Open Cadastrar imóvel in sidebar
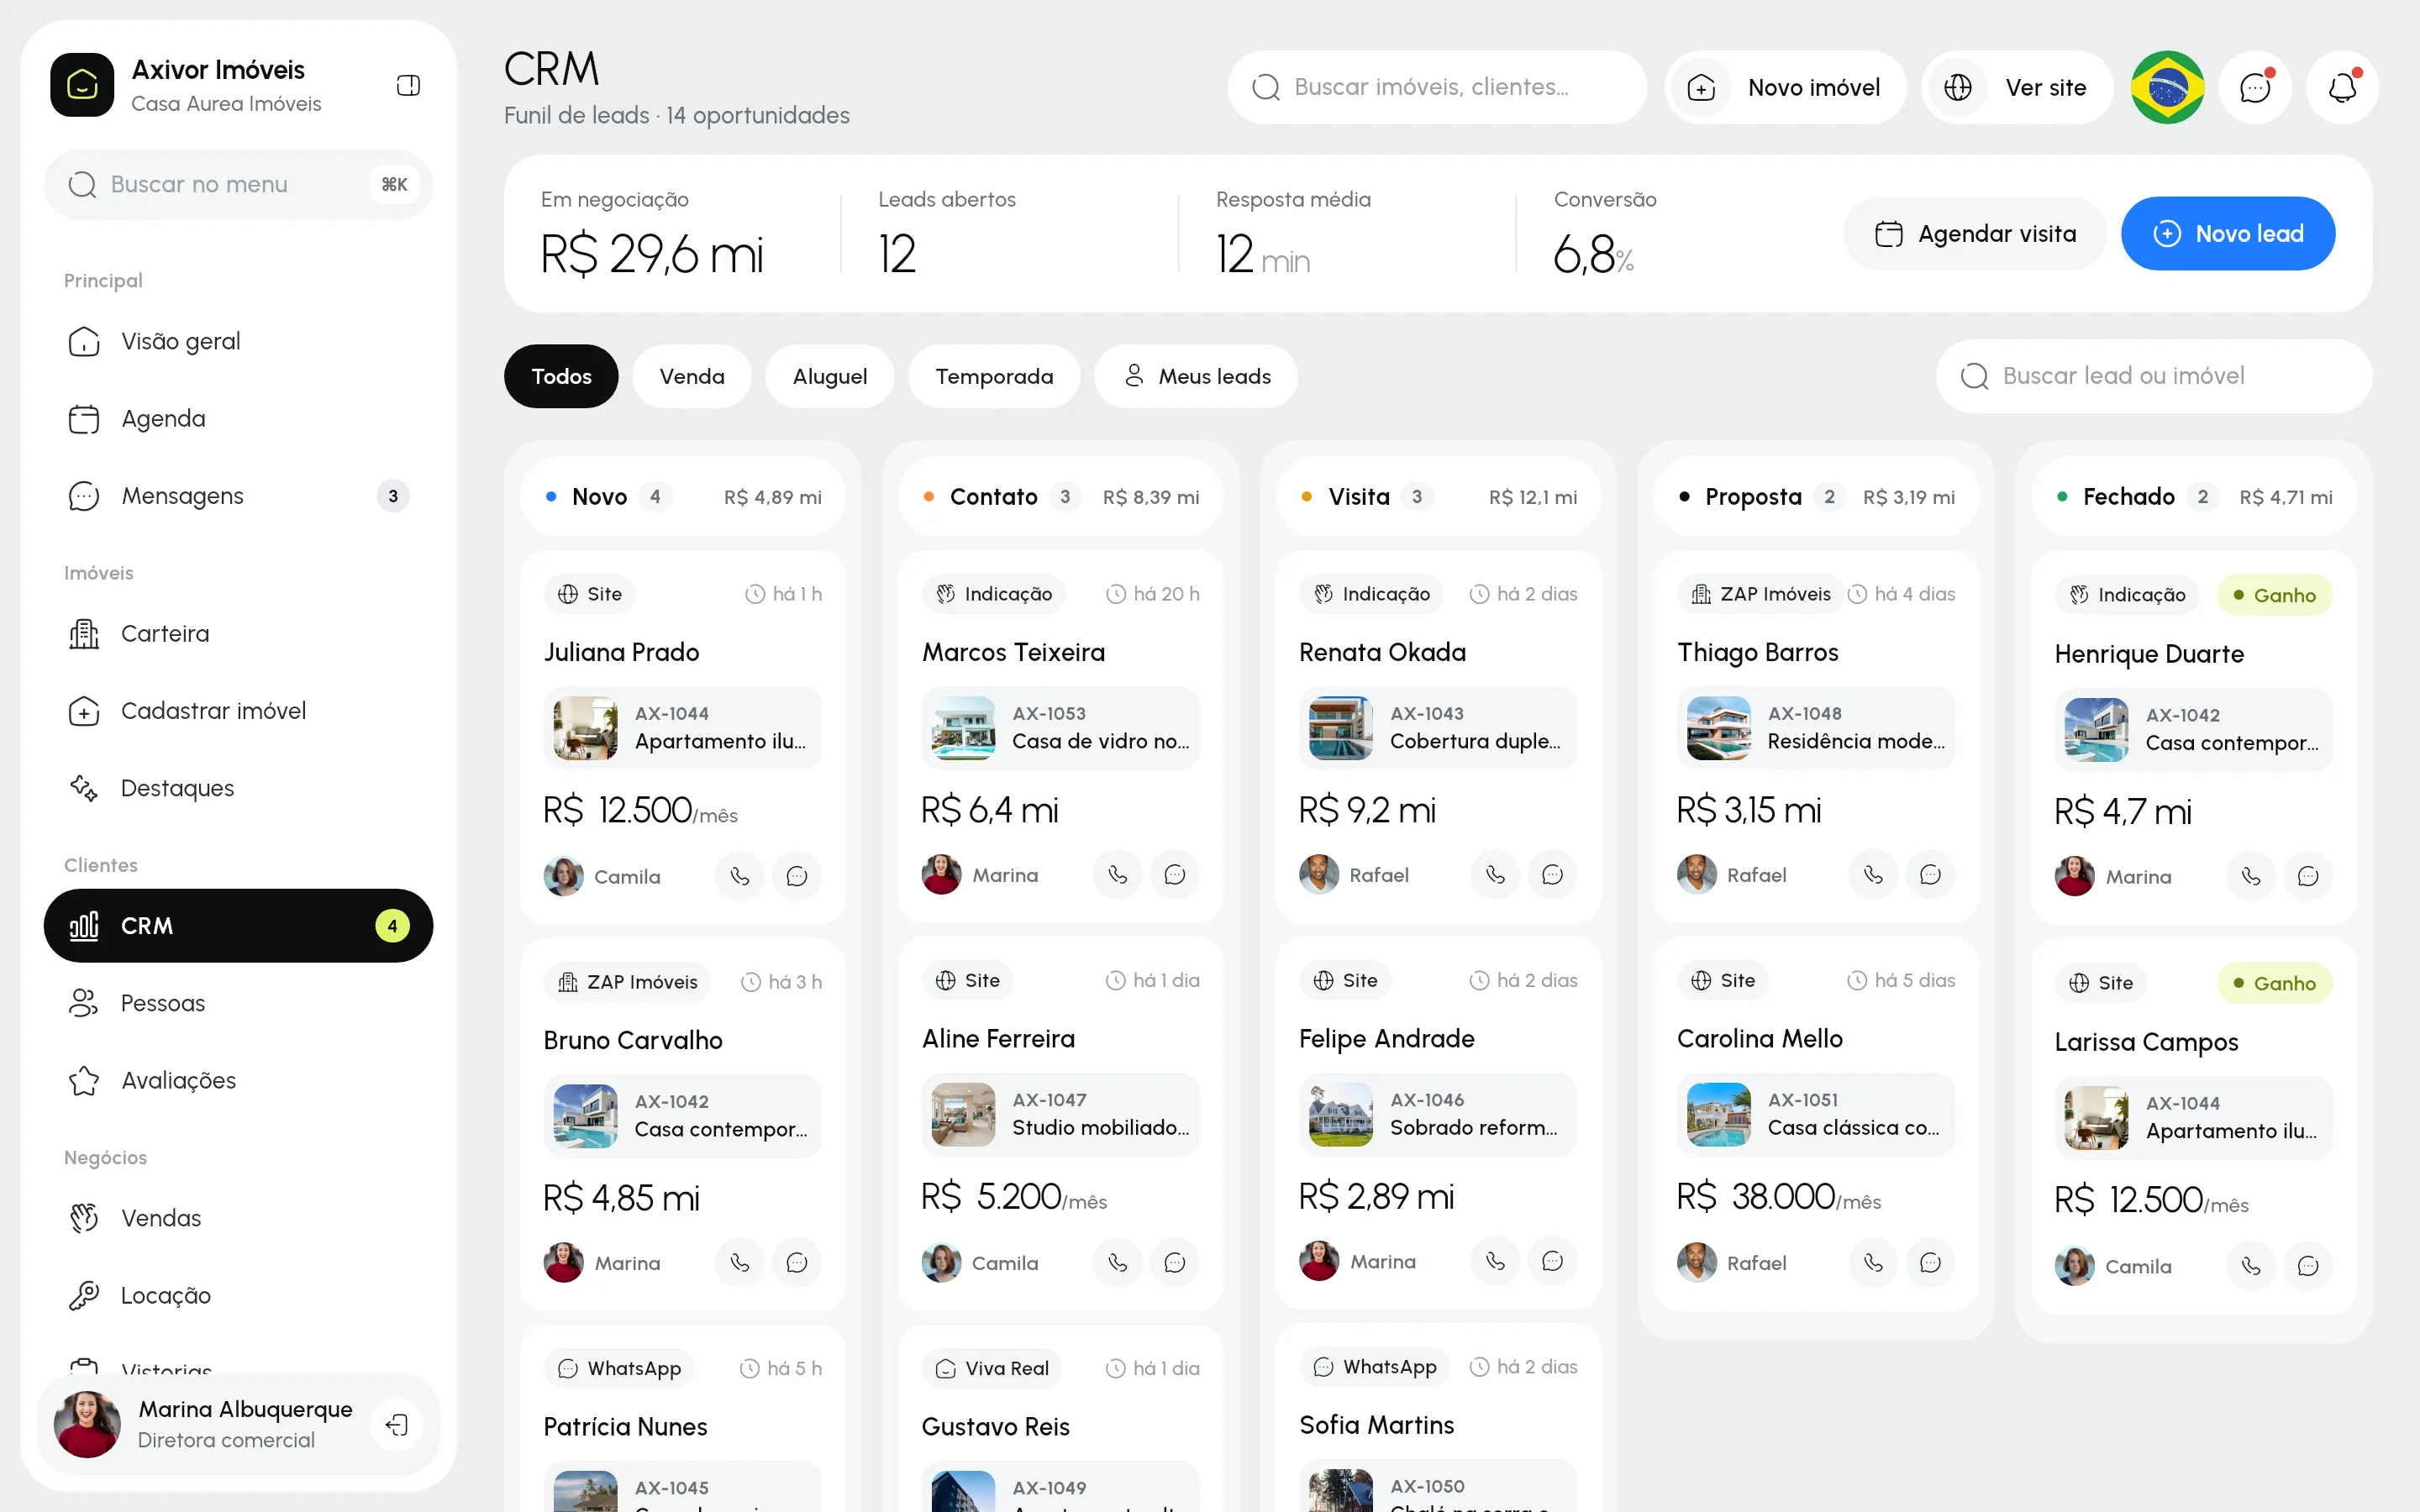 (238, 711)
